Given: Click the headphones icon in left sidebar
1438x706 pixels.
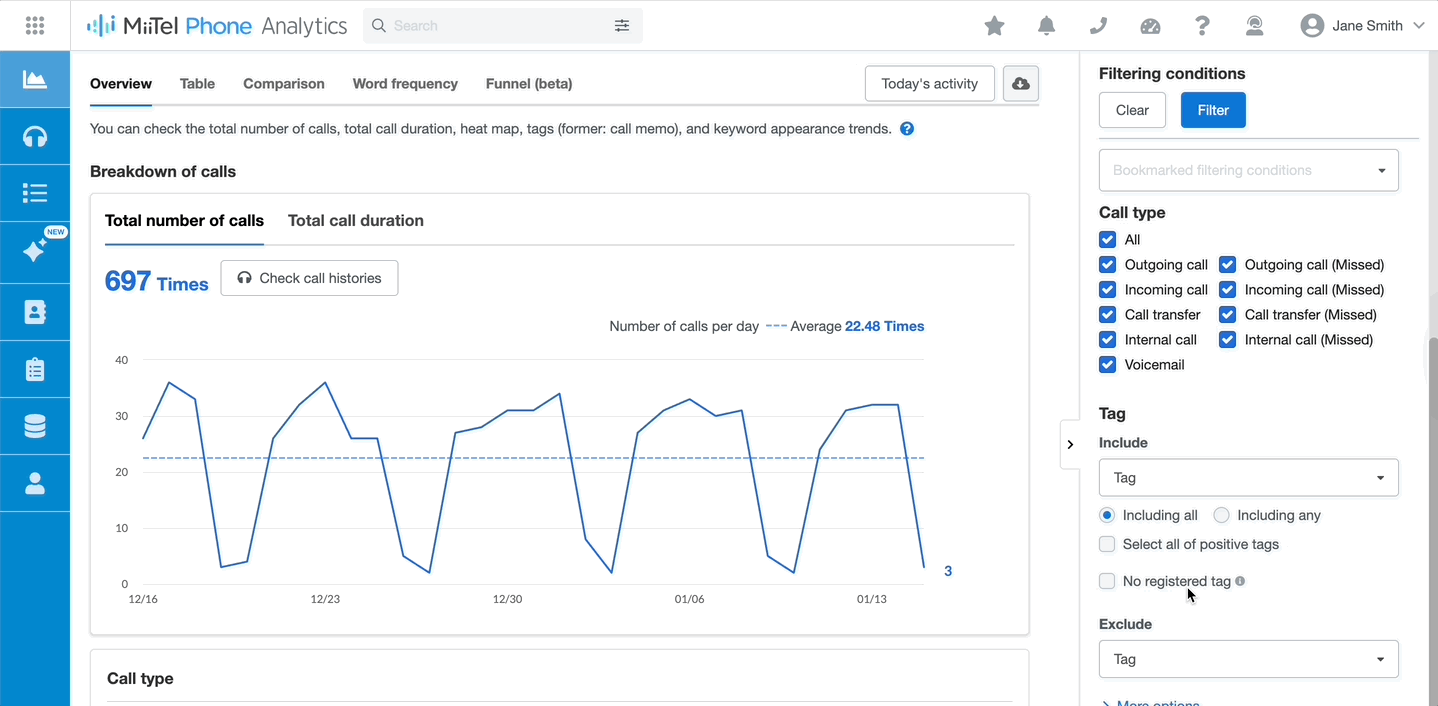Looking at the screenshot, I should 35,136.
